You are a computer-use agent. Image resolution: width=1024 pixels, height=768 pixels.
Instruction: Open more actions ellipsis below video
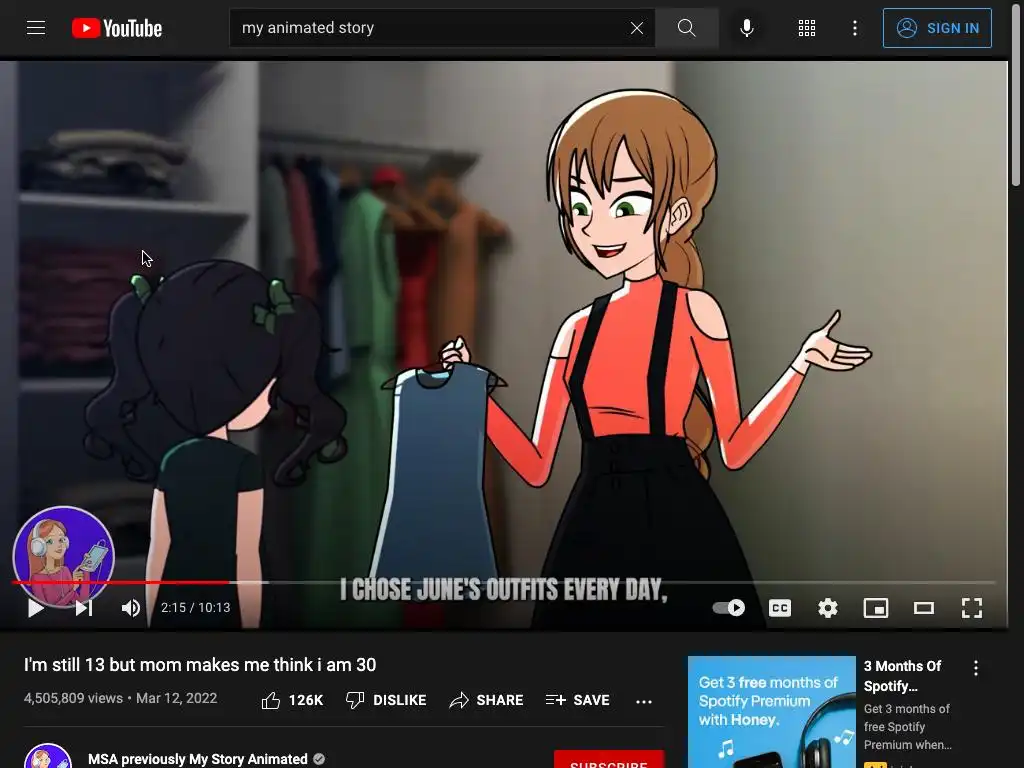point(644,701)
